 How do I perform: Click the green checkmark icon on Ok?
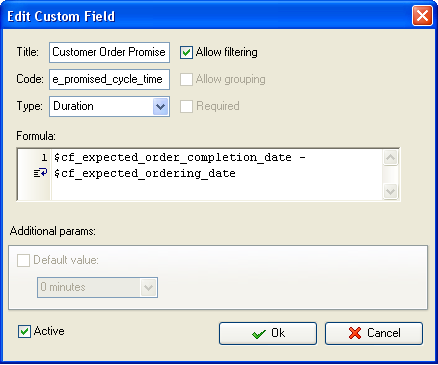pos(259,334)
